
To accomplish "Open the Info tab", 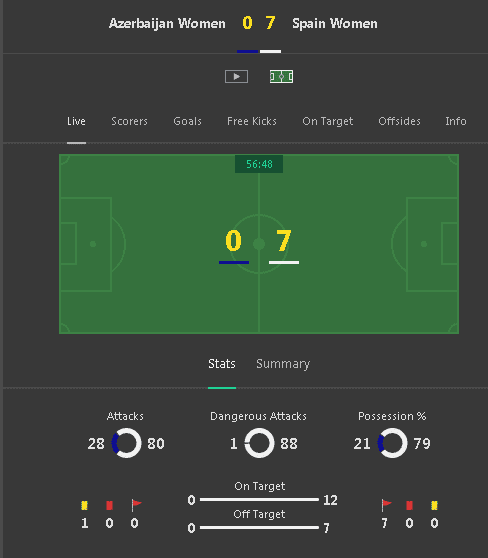I will [x=456, y=121].
